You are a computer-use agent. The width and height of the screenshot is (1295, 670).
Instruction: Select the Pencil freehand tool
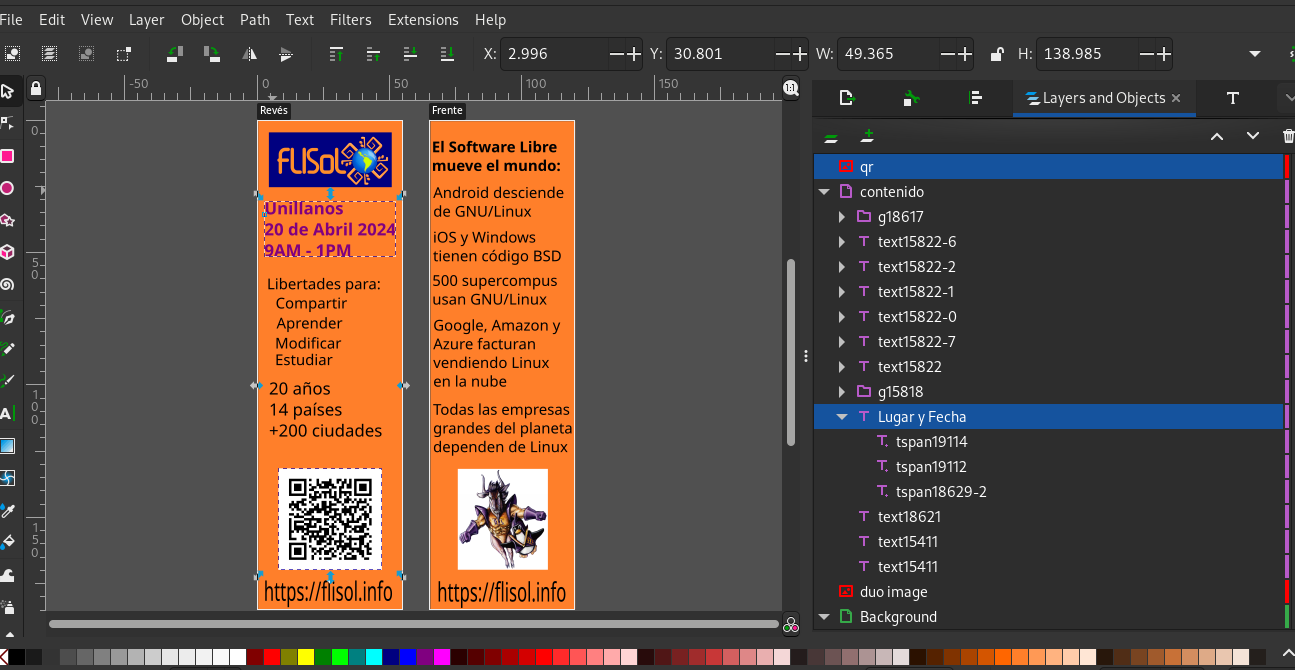tap(8, 349)
